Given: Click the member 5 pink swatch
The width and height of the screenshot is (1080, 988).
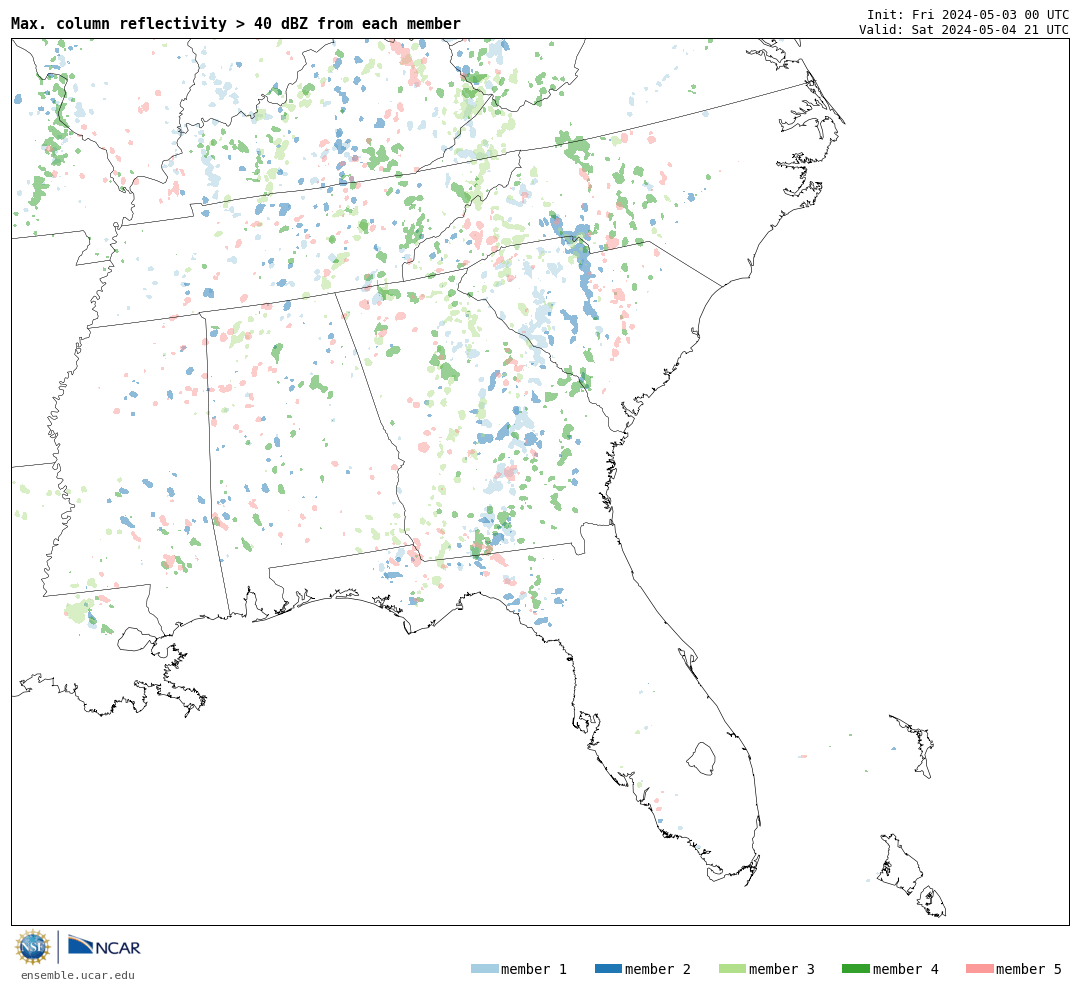Looking at the screenshot, I should (x=980, y=968).
